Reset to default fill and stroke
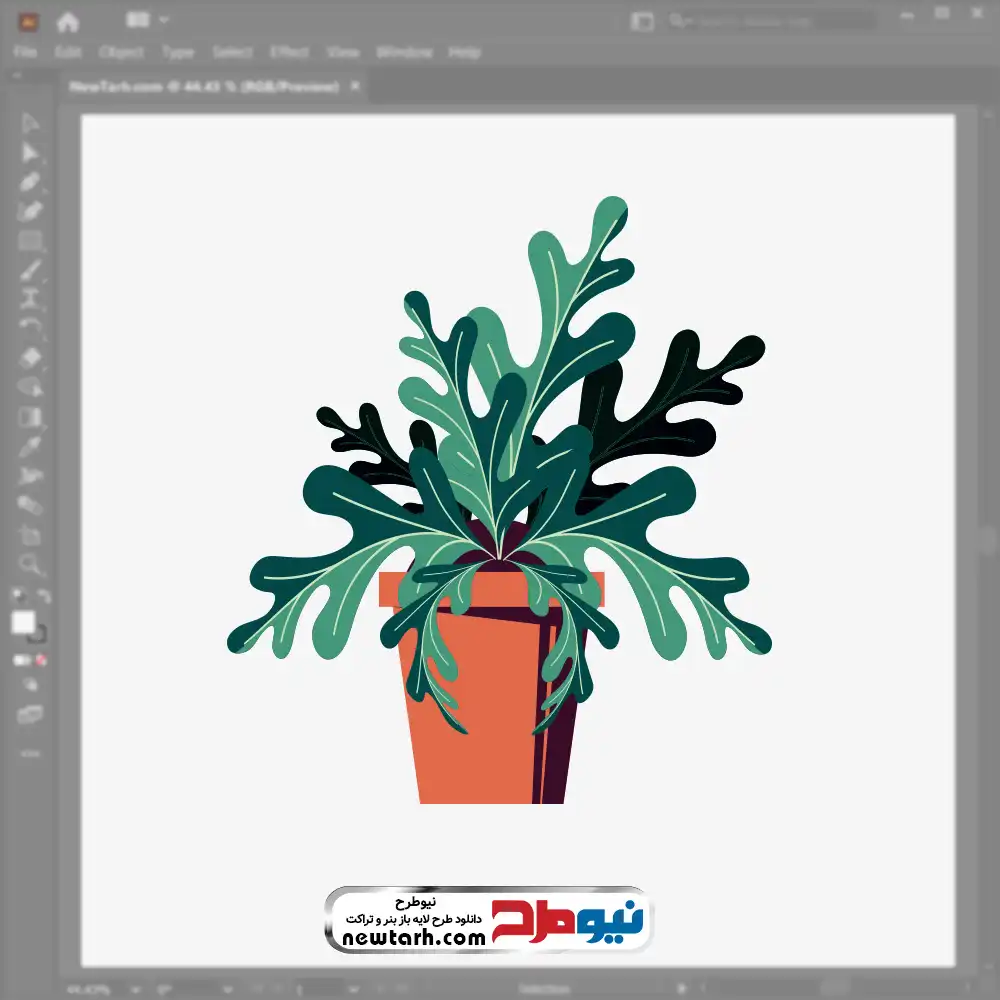Screen dimensions: 1000x1000 17,597
